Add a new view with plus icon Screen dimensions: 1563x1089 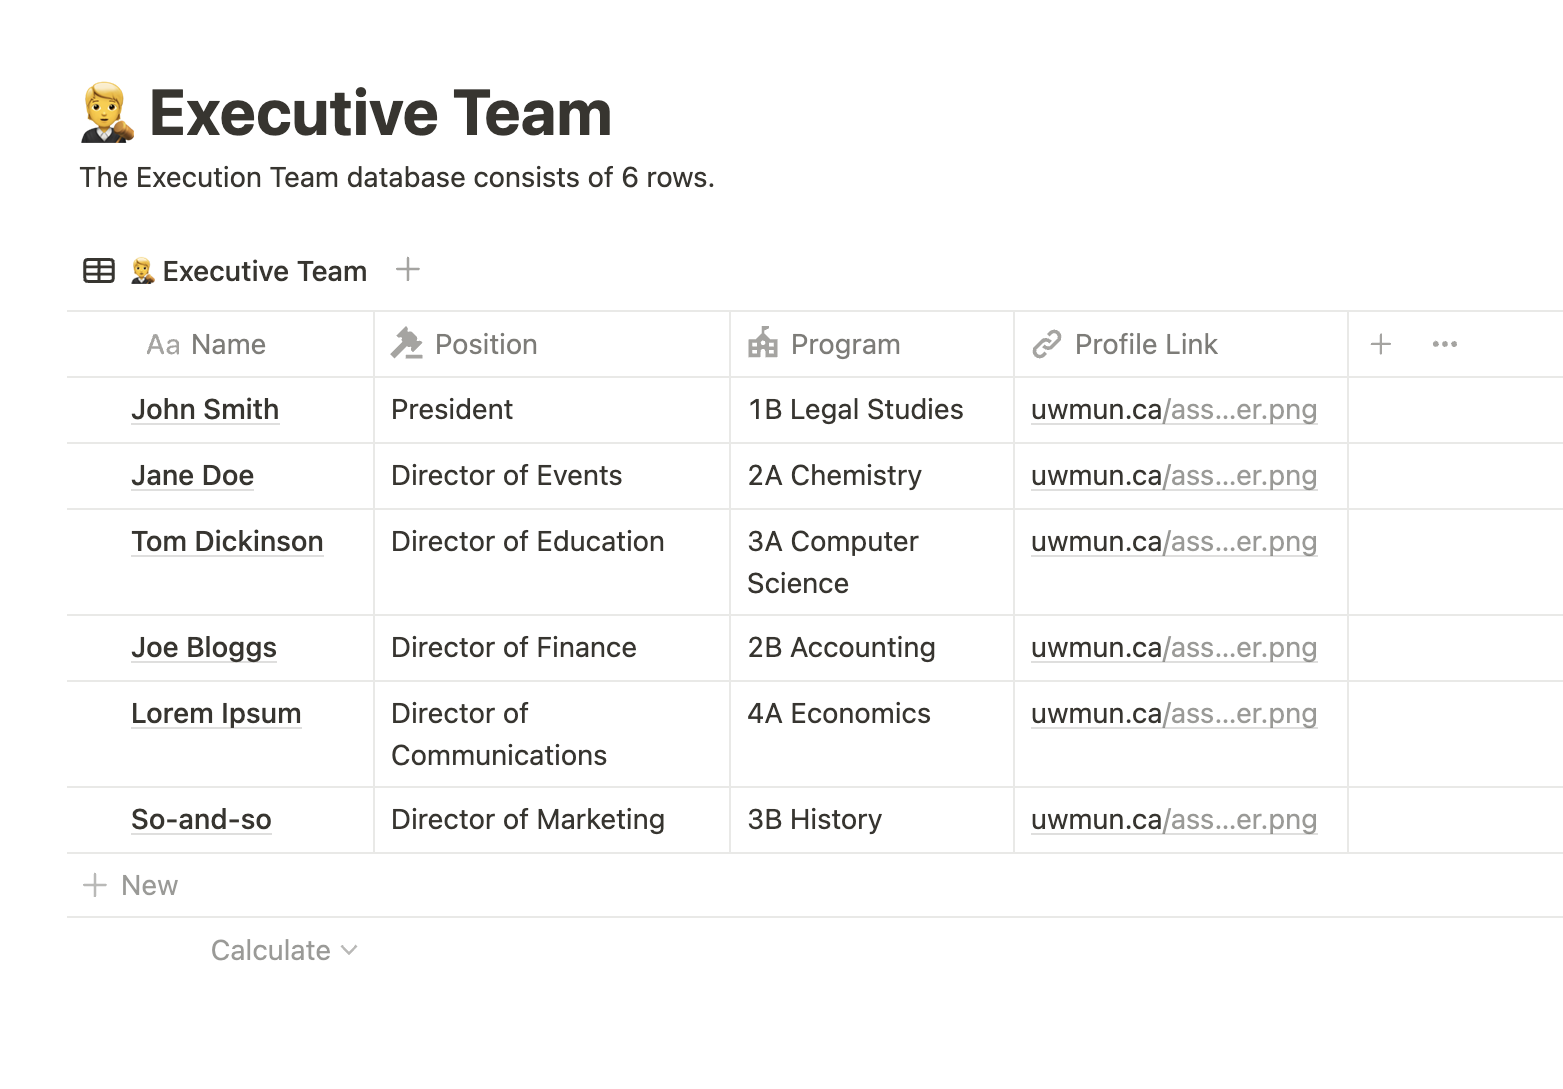[408, 269]
